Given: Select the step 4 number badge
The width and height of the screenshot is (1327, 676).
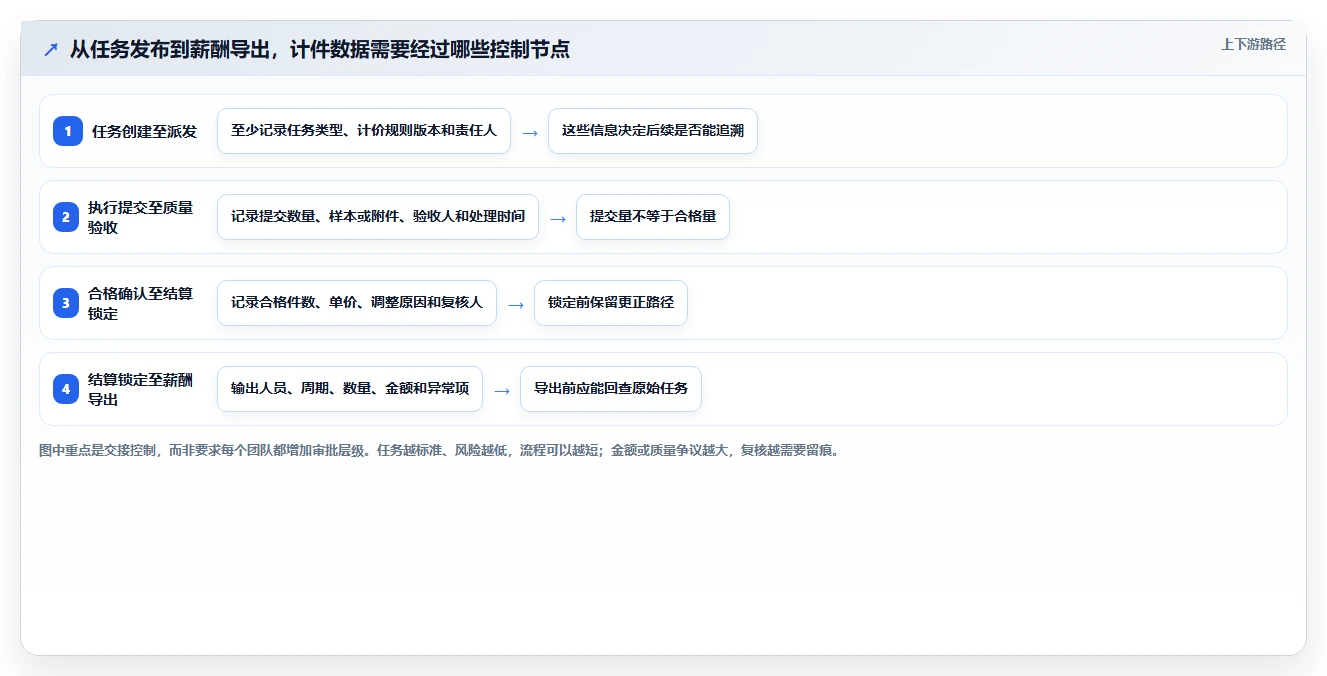Looking at the screenshot, I should [68, 389].
